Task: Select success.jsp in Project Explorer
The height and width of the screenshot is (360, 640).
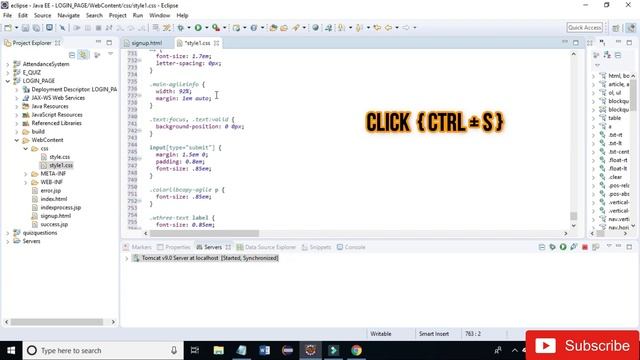Action: (54, 224)
